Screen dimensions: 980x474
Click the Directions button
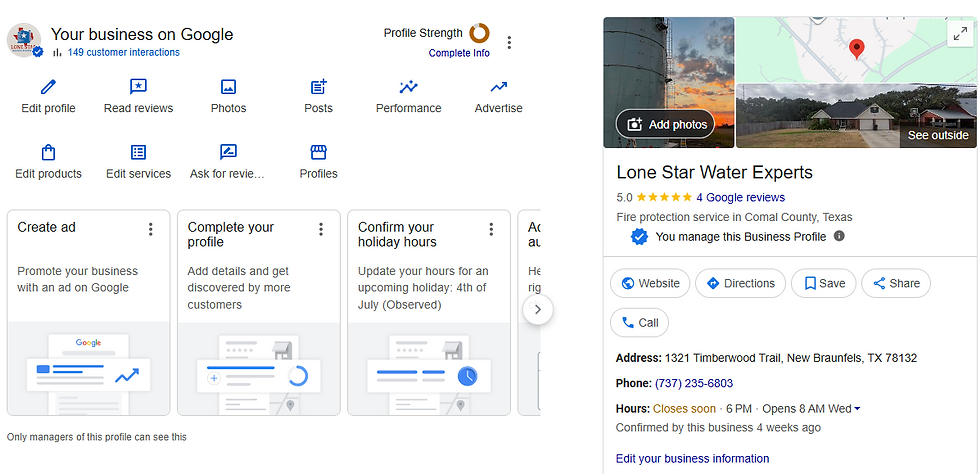(740, 283)
